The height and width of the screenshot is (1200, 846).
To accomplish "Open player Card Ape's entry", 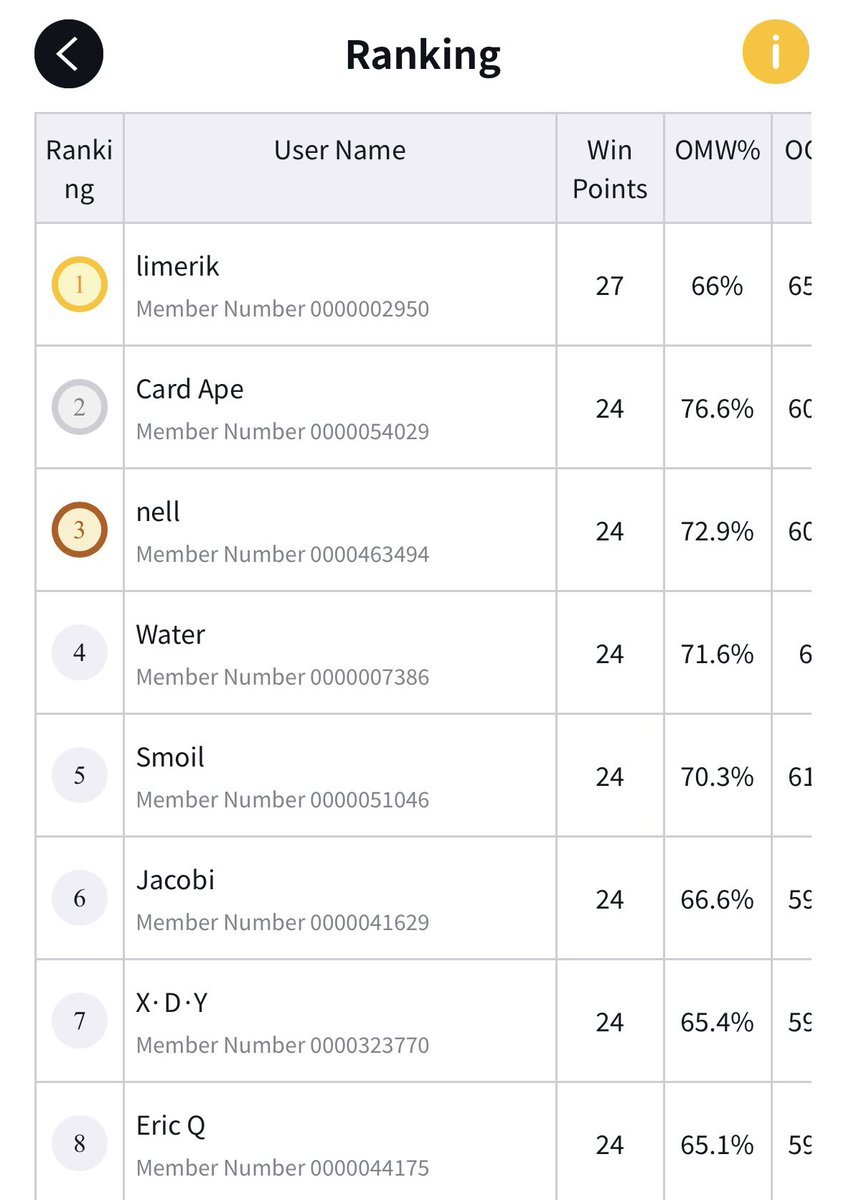I will click(x=190, y=389).
